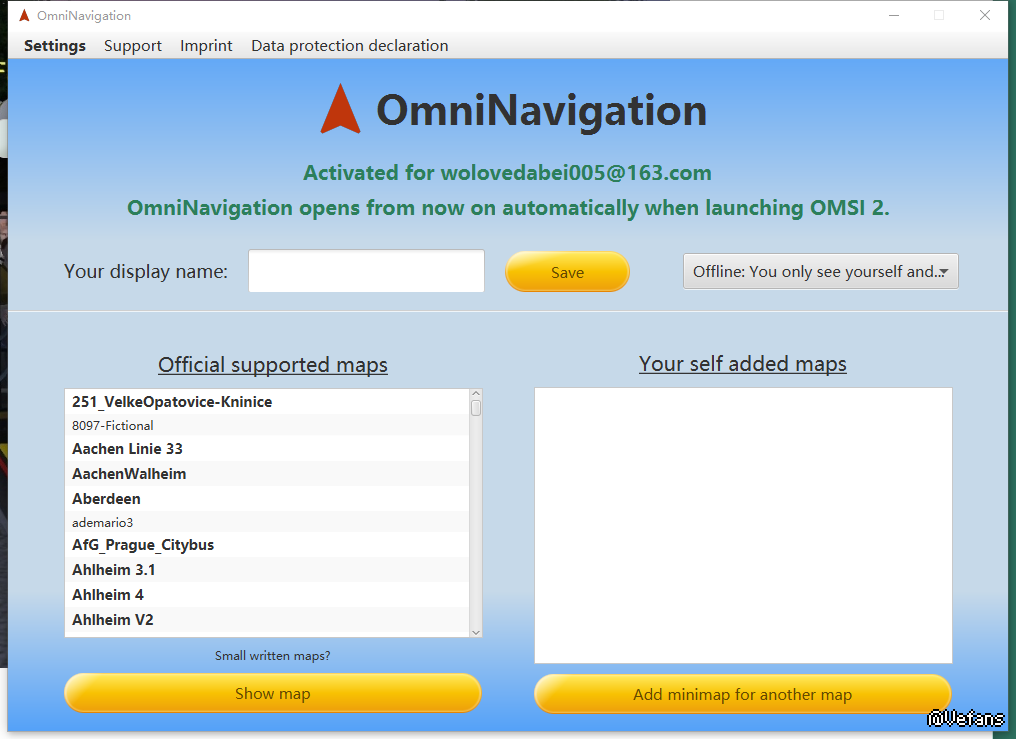1016x739 pixels.
Task: Select Ahlheim V2 map
Action: click(266, 620)
